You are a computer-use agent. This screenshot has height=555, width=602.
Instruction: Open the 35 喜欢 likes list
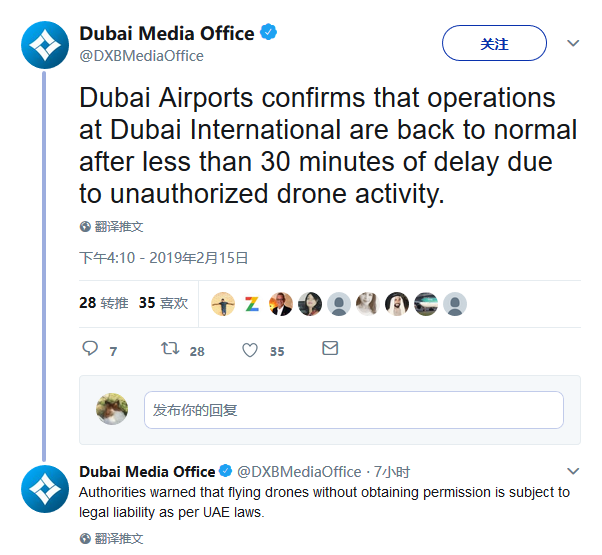[x=163, y=303]
